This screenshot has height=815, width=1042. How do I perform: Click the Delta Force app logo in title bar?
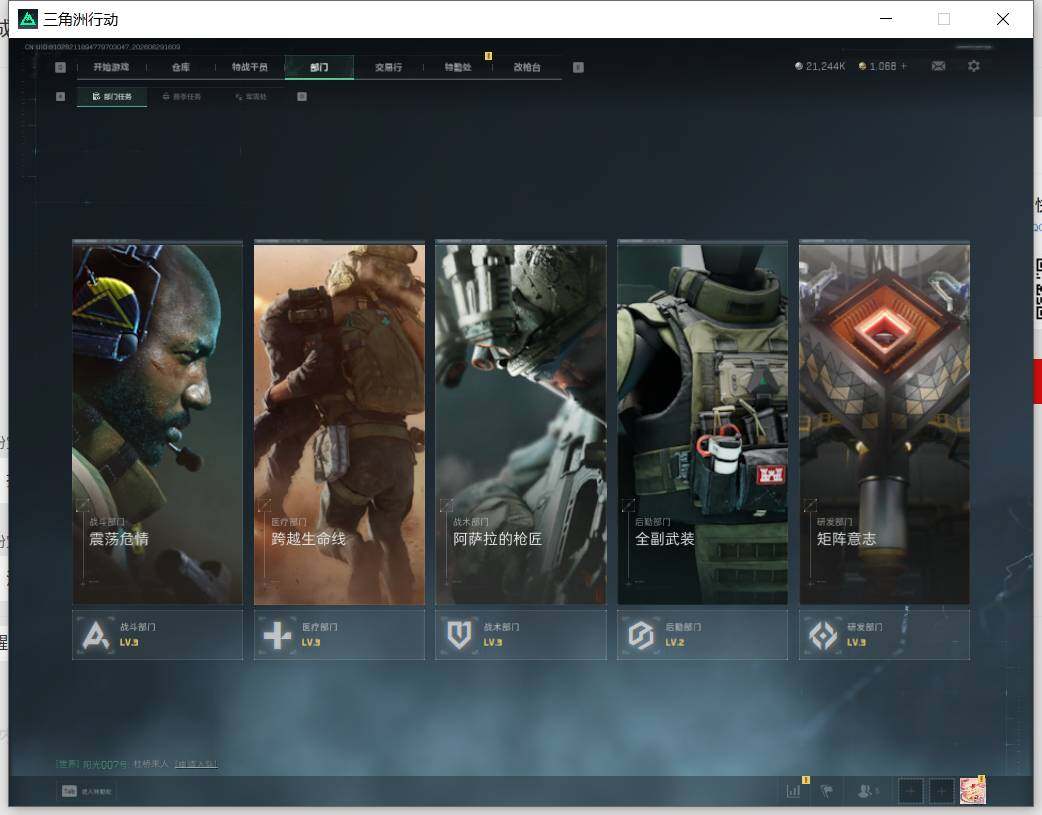[28, 19]
